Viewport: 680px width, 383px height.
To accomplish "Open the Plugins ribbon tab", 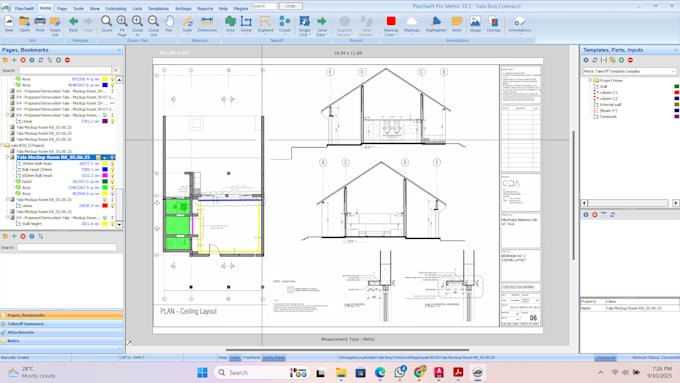I will (x=241, y=9).
